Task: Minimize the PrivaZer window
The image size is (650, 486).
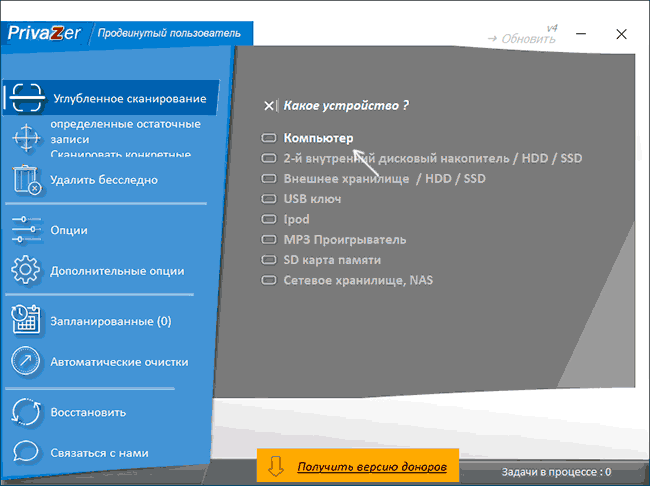Action: pyautogui.click(x=581, y=34)
